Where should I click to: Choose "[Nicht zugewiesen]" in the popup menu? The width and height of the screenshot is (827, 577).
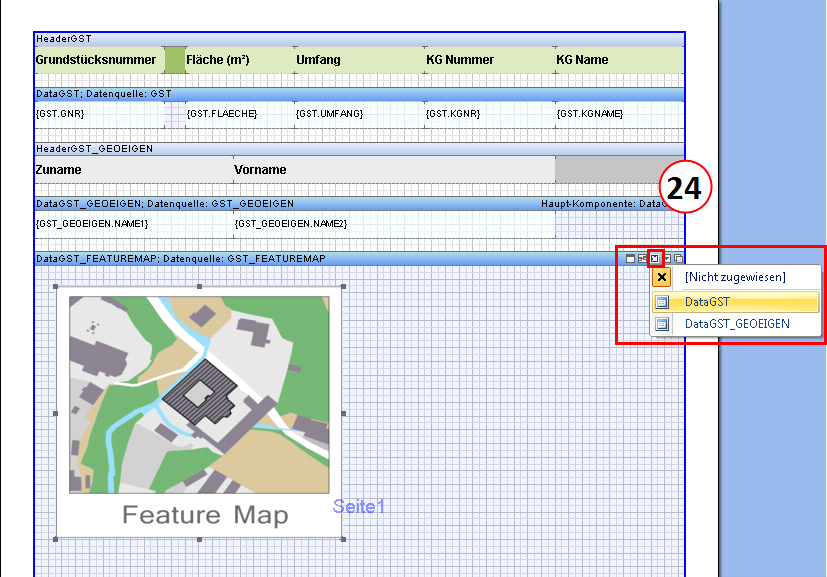[x=736, y=276]
